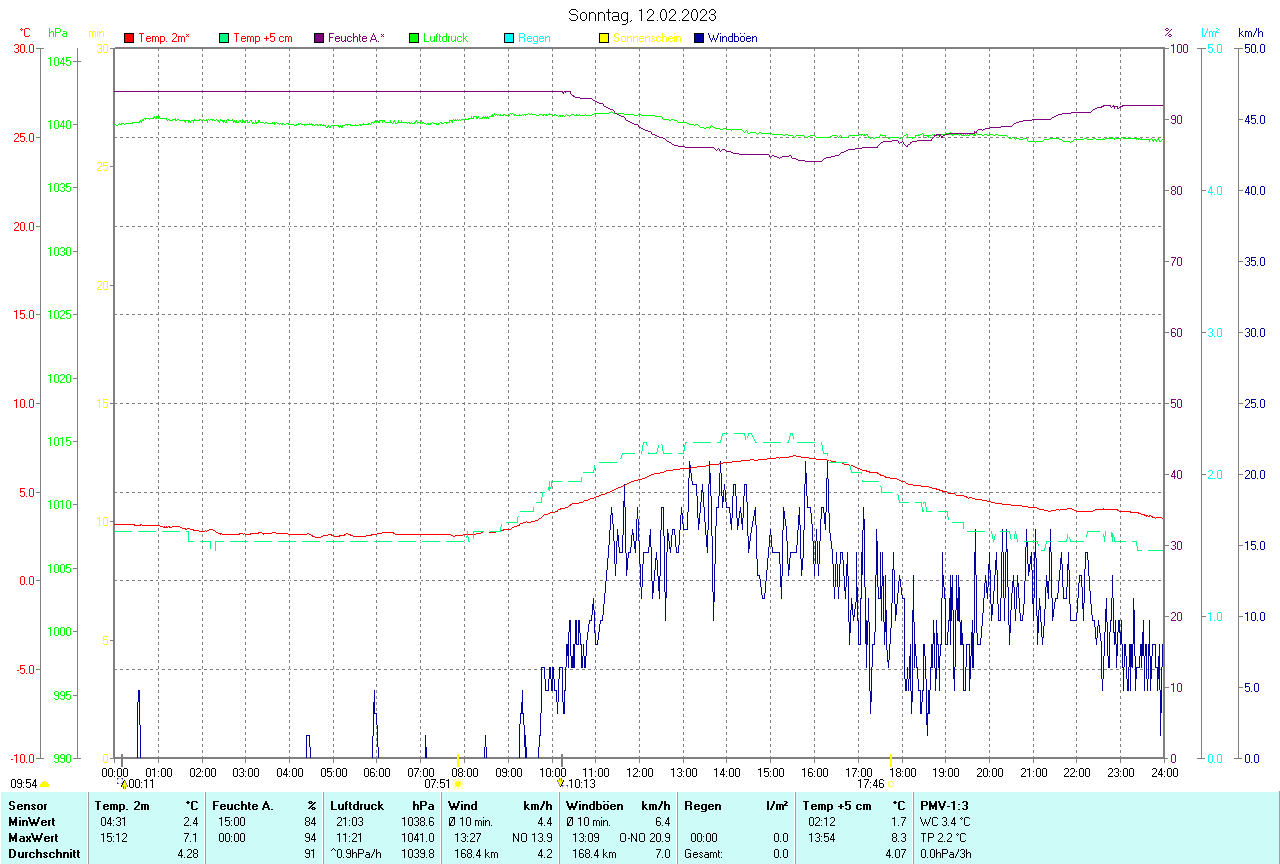1280x864 pixels.
Task: Click the moon marker icon at 00:11
Action: pyautogui.click(x=123, y=784)
